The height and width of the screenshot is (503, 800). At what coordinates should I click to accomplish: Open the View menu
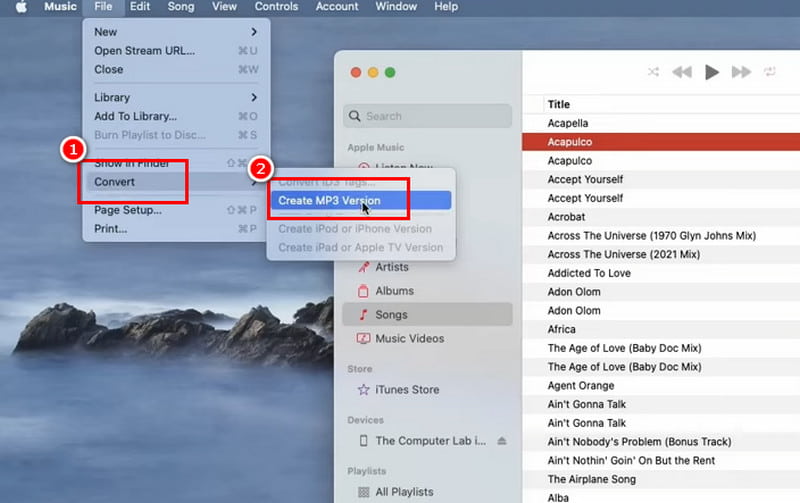click(x=224, y=7)
